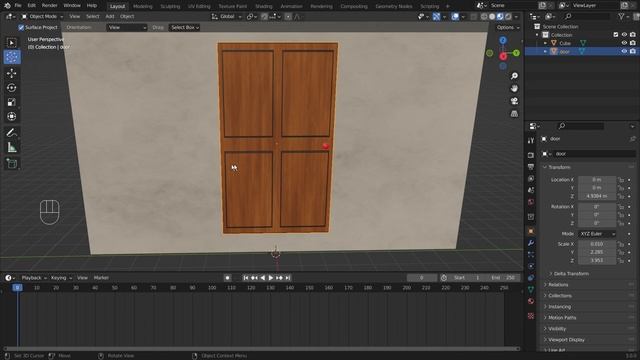Open the Object Data green triangle tab

point(531,289)
